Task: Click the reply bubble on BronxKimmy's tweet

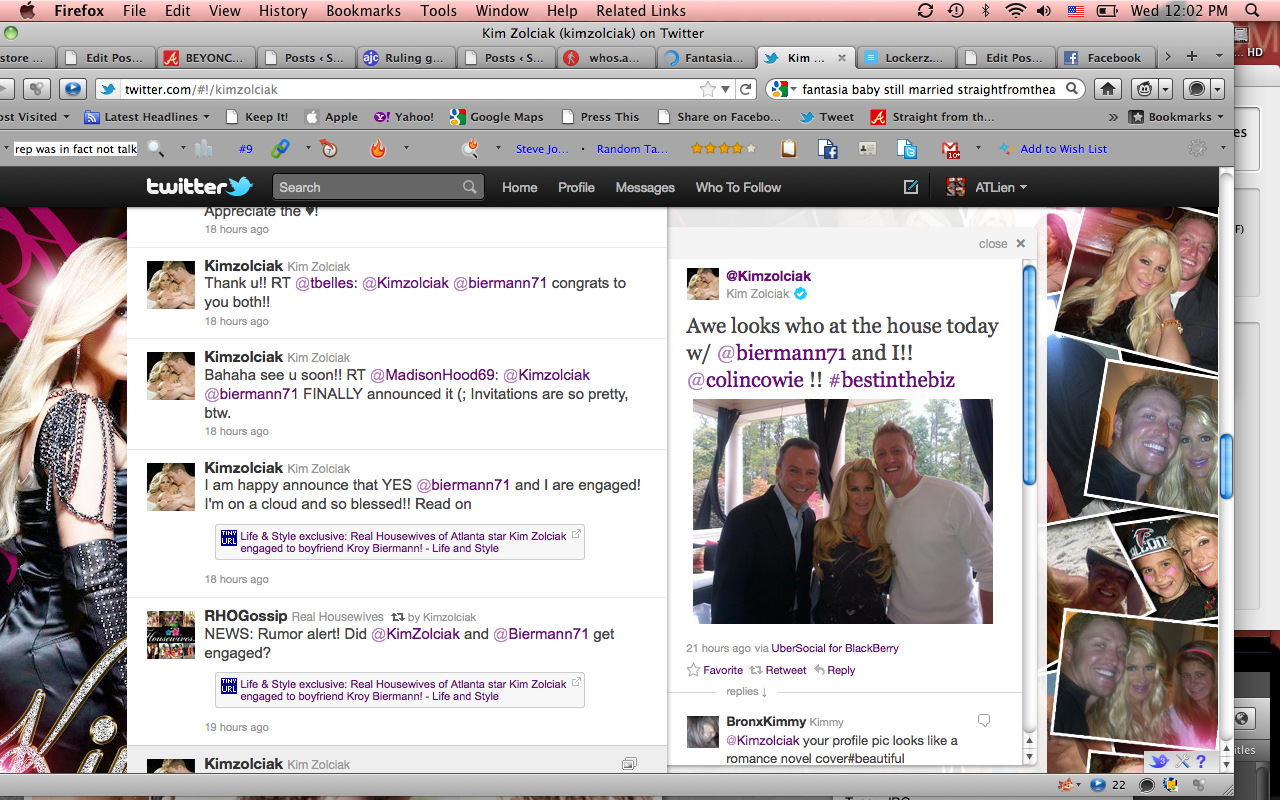Action: [x=983, y=721]
